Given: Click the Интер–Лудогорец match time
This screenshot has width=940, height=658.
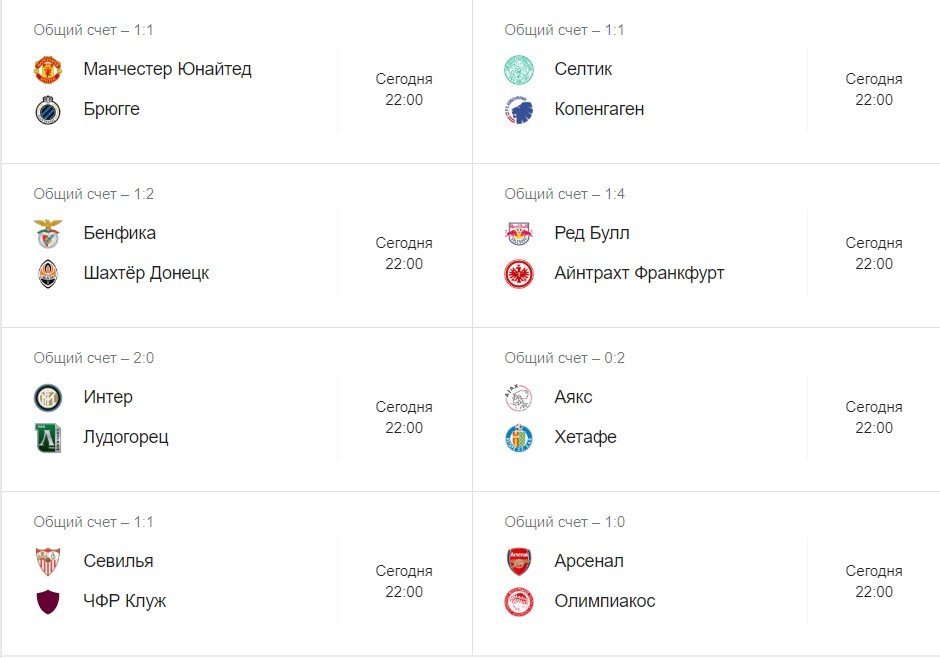Looking at the screenshot, I should pyautogui.click(x=404, y=417).
